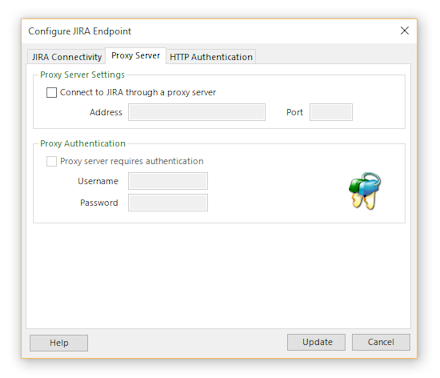The image size is (440, 378).
Task: Focus the Password field
Action: coord(168,203)
